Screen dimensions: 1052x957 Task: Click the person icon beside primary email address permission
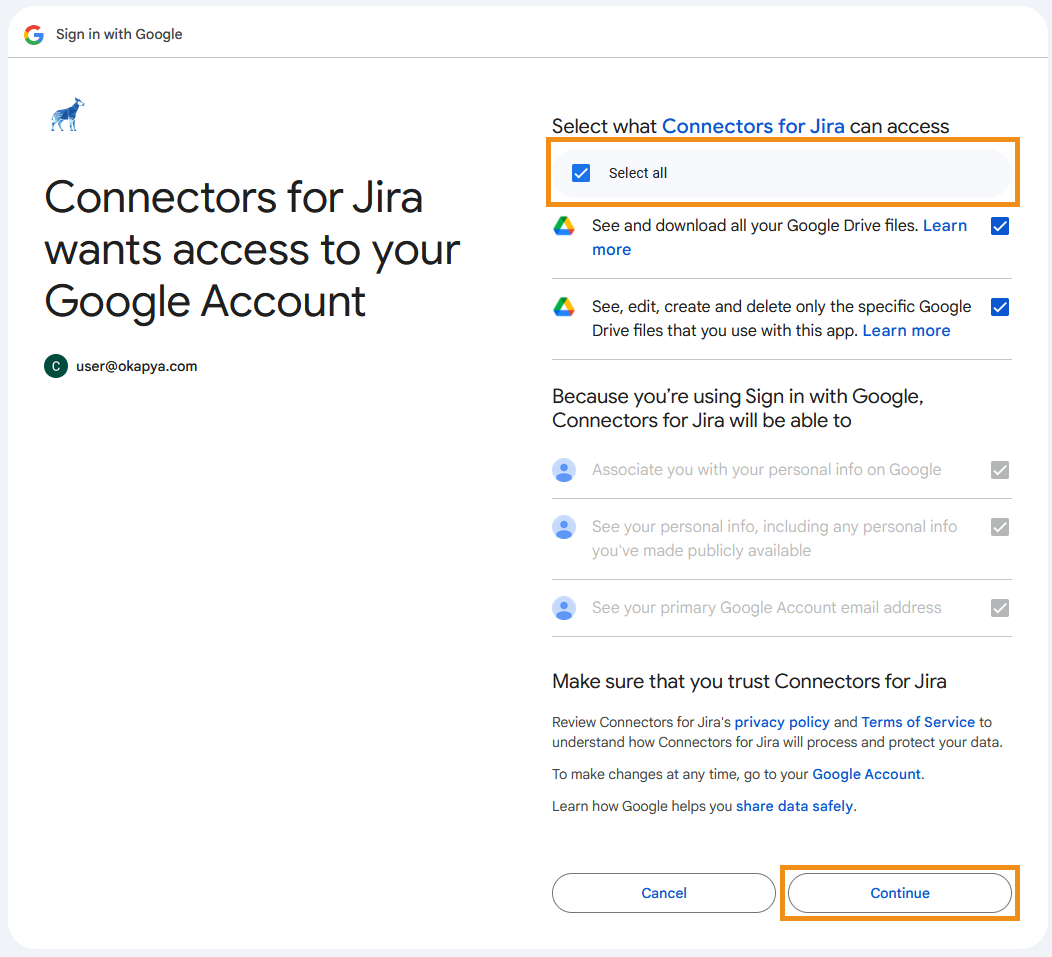(564, 608)
